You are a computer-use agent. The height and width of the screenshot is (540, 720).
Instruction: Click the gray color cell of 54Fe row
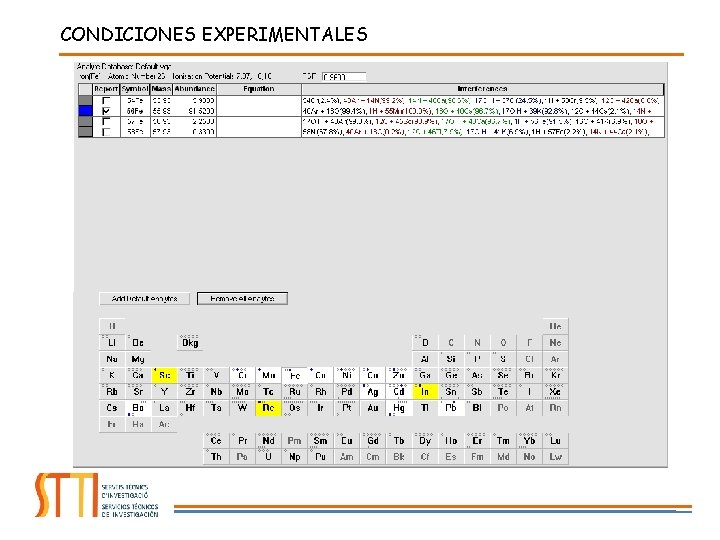(x=85, y=101)
